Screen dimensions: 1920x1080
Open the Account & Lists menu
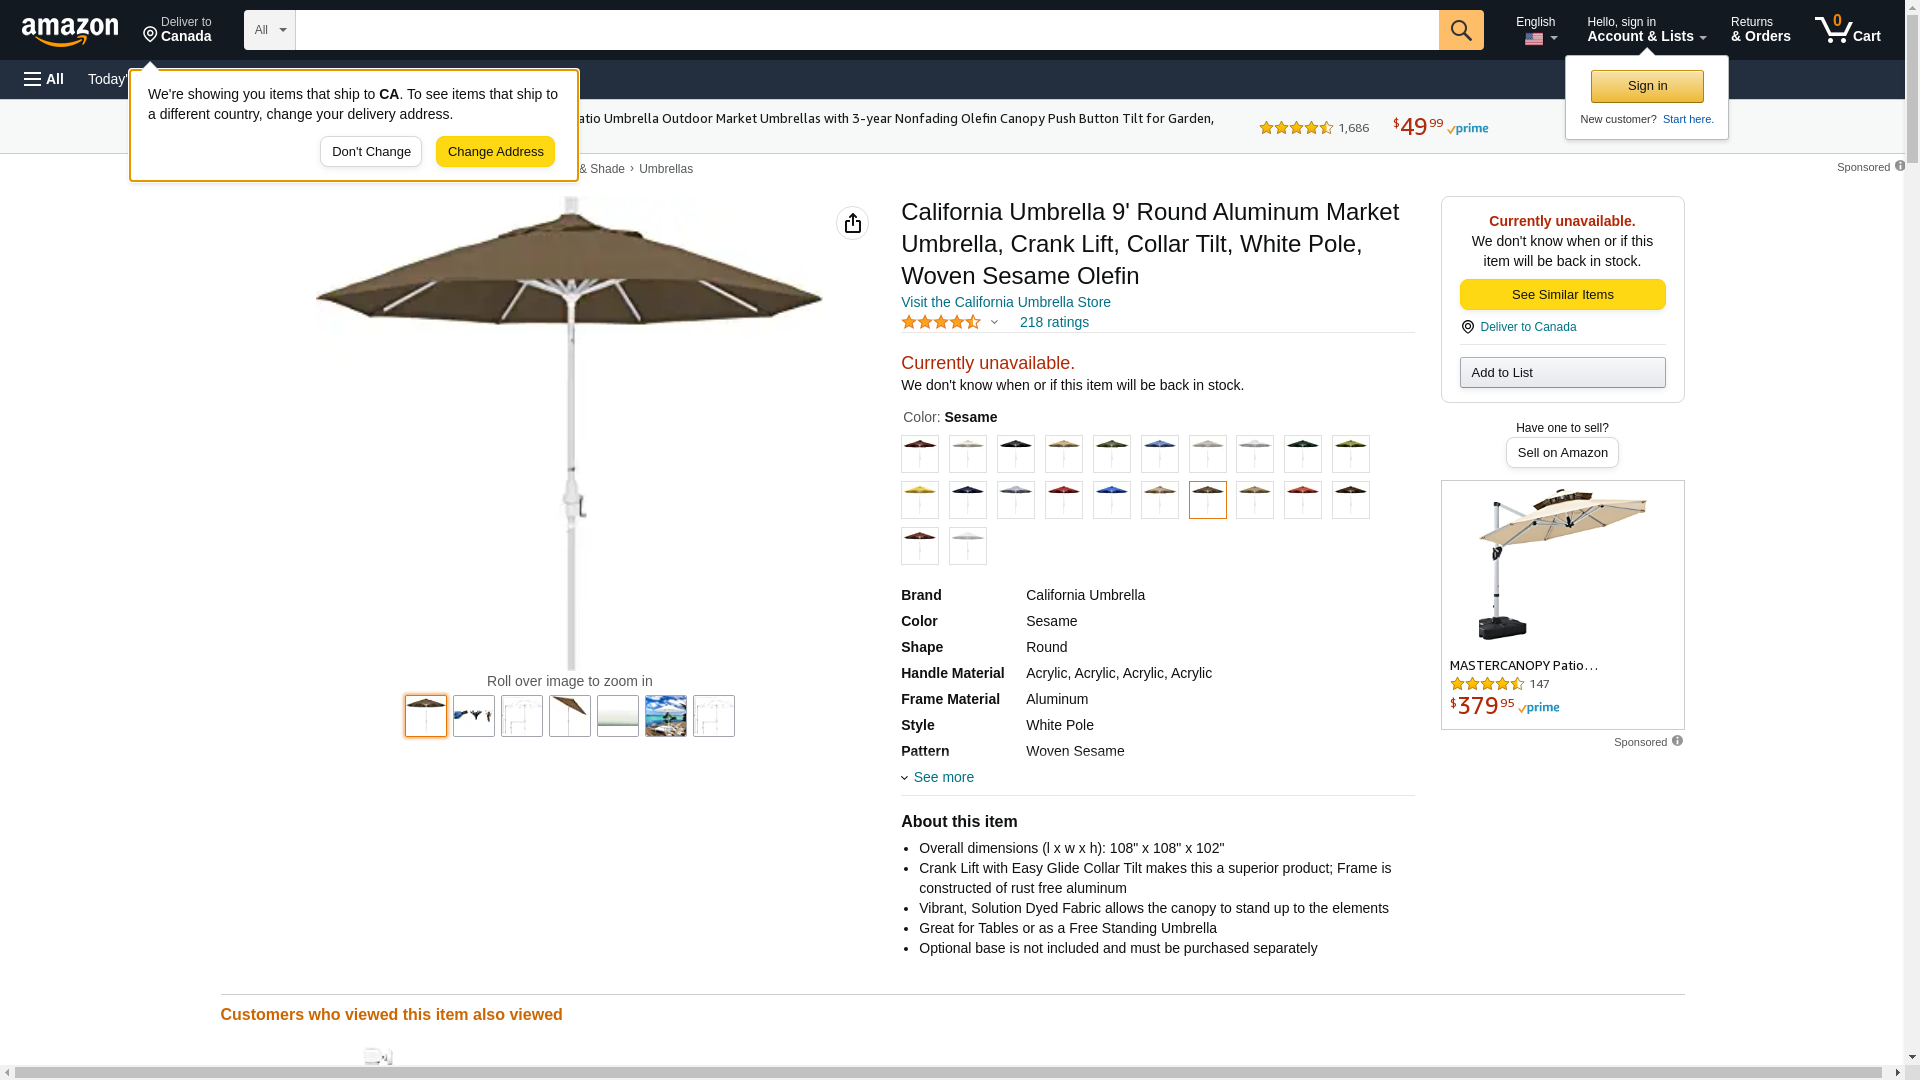pos(1646,30)
